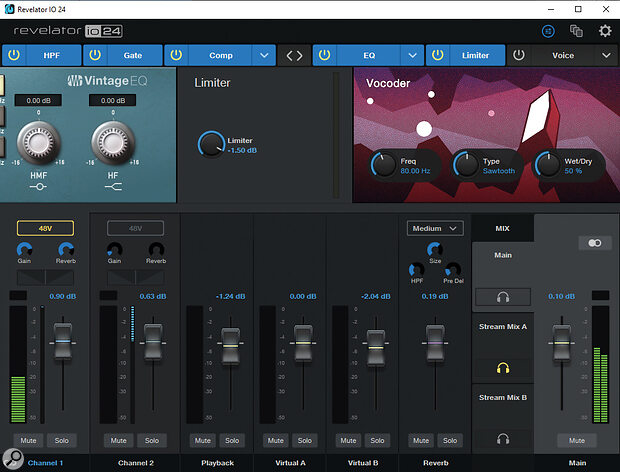620x472 pixels.
Task: Disable 48V phantom power on Channel 1
Action: [45, 228]
